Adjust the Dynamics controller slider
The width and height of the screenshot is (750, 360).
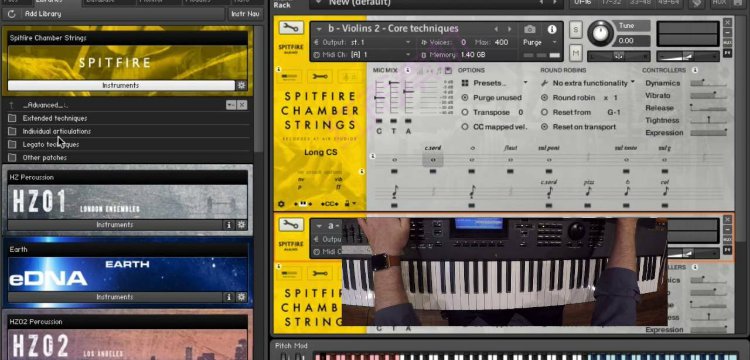(x=708, y=83)
